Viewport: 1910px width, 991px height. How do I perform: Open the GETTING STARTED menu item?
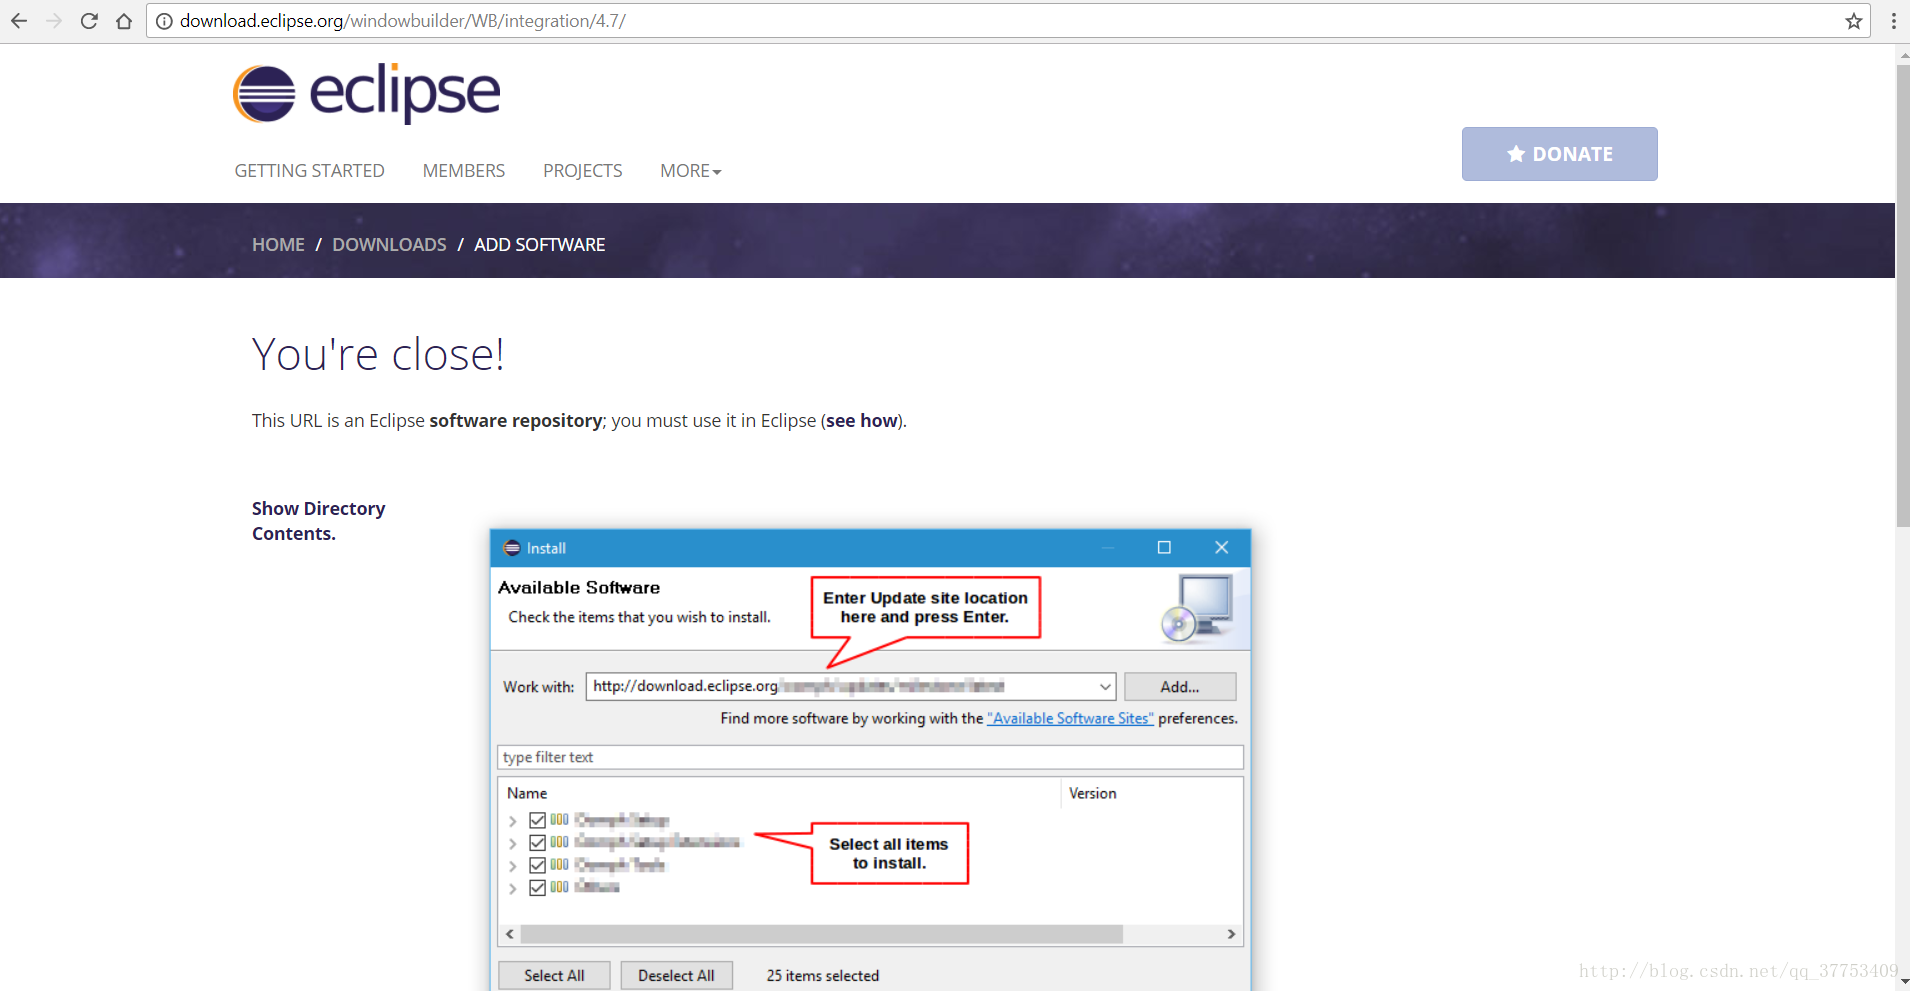click(309, 171)
